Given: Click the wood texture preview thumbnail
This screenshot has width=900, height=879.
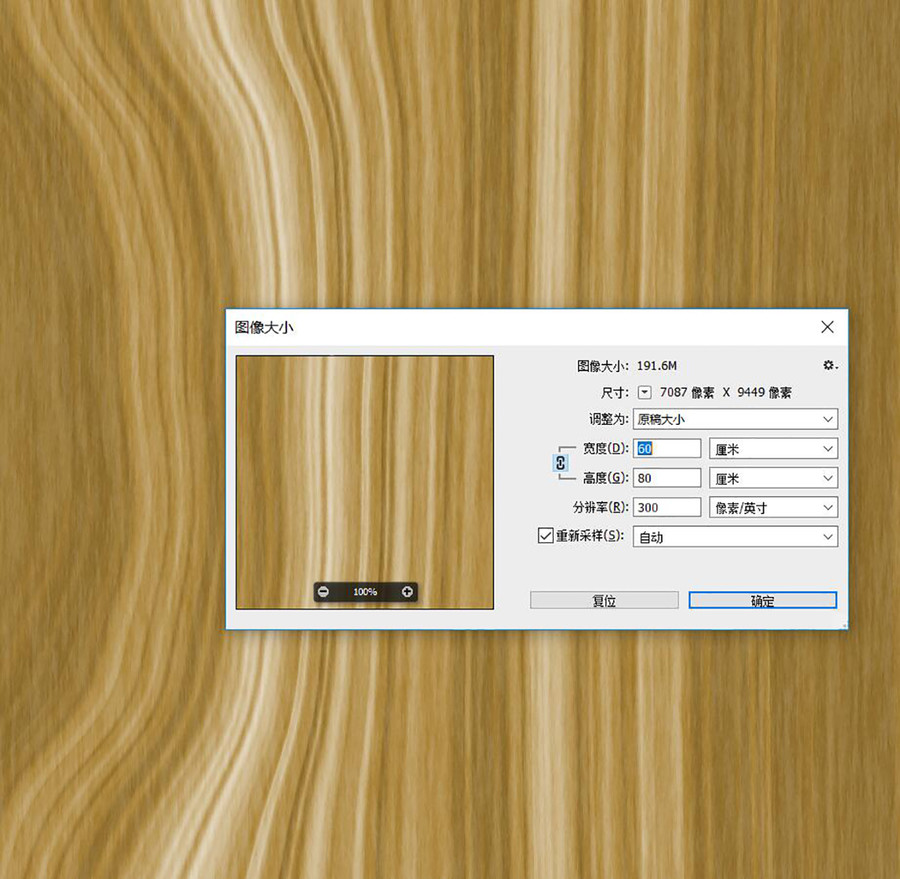Looking at the screenshot, I should [364, 482].
